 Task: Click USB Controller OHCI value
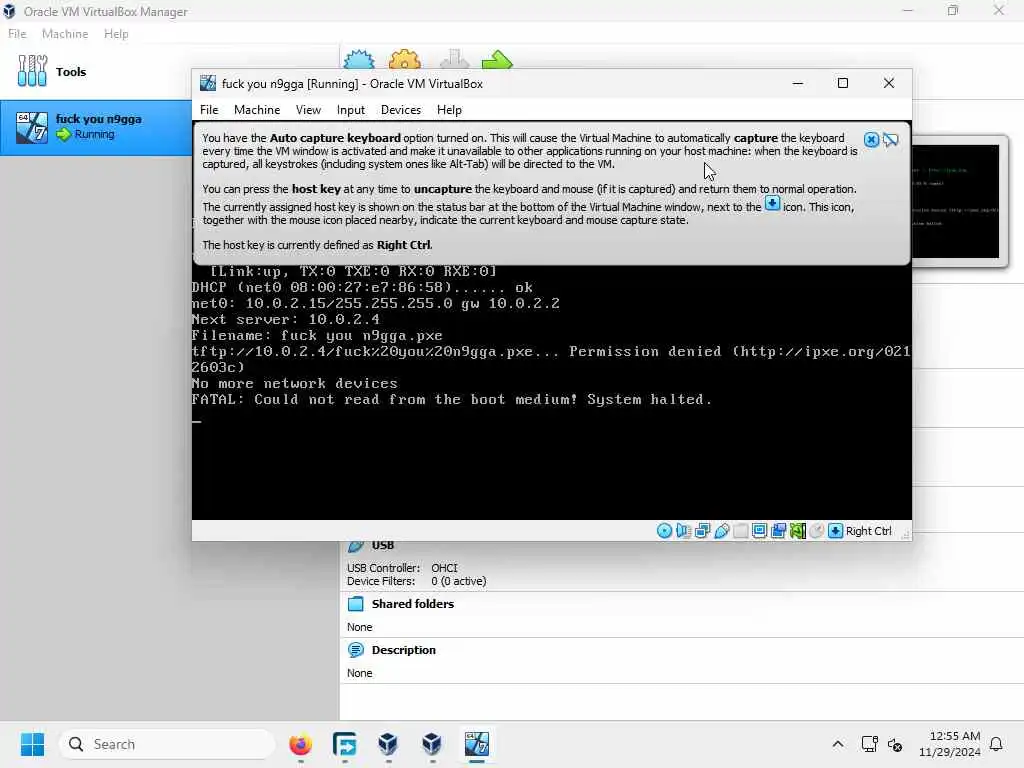[x=444, y=568]
